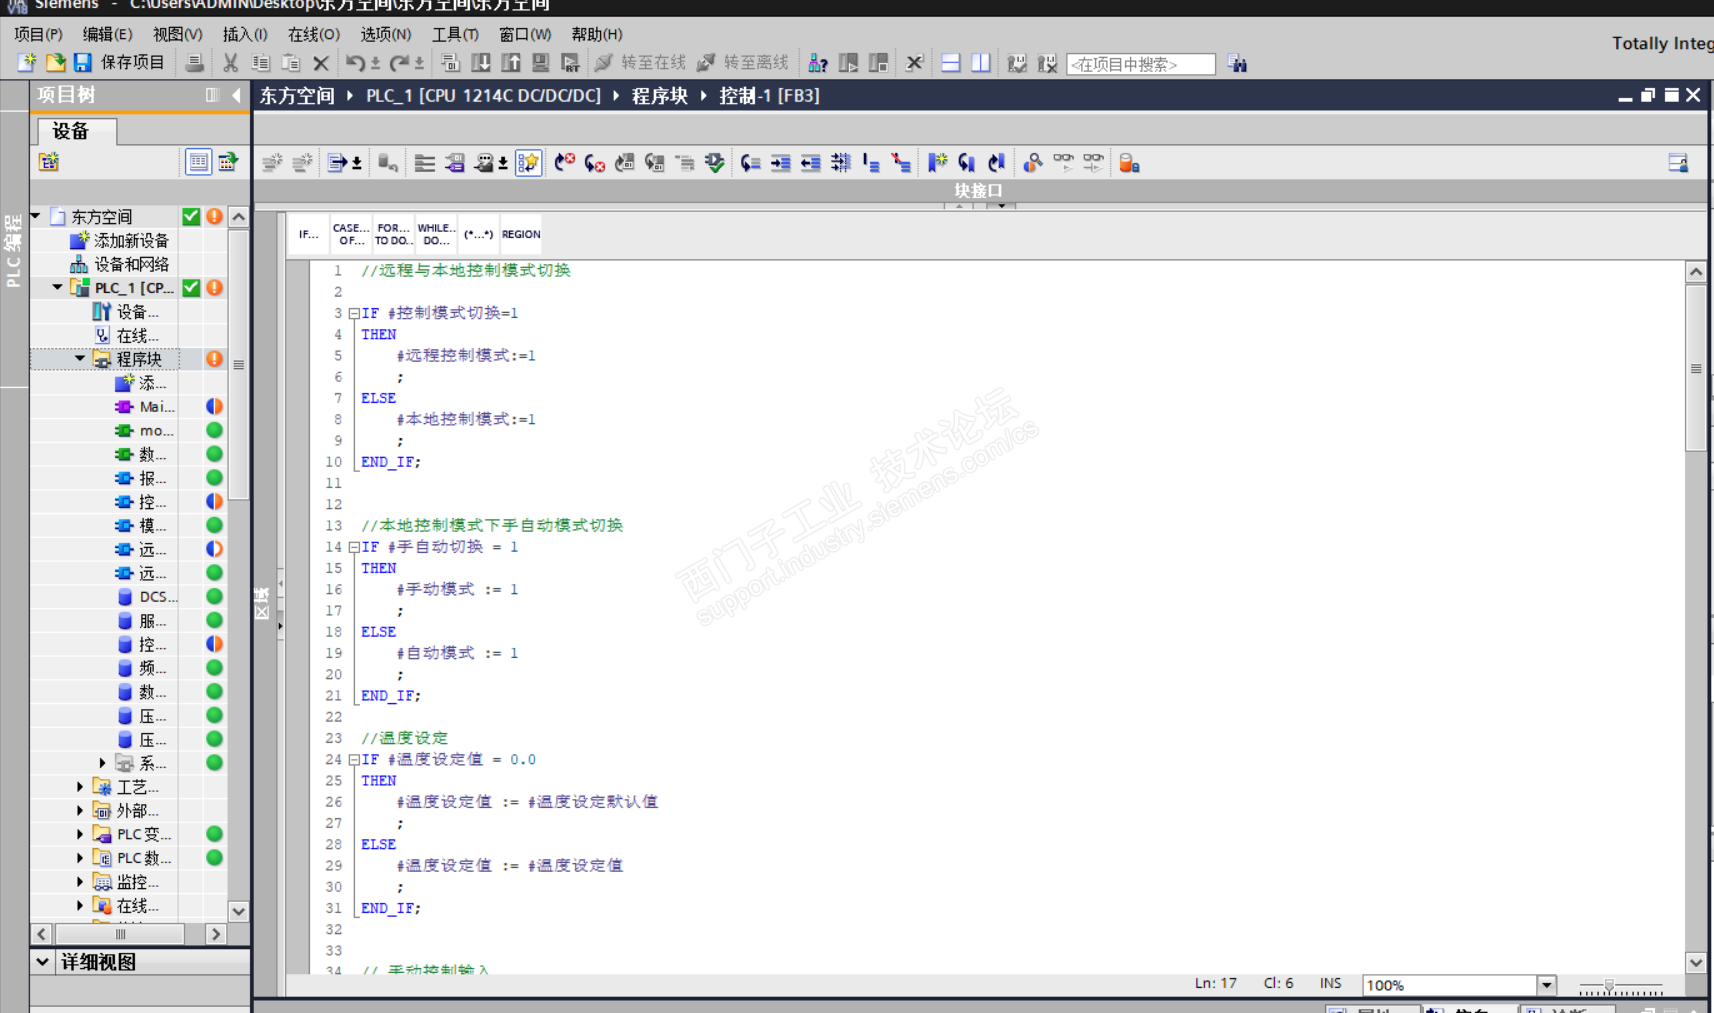The height and width of the screenshot is (1013, 1714).
Task: Click the 保存项目 button
Action: click(120, 63)
